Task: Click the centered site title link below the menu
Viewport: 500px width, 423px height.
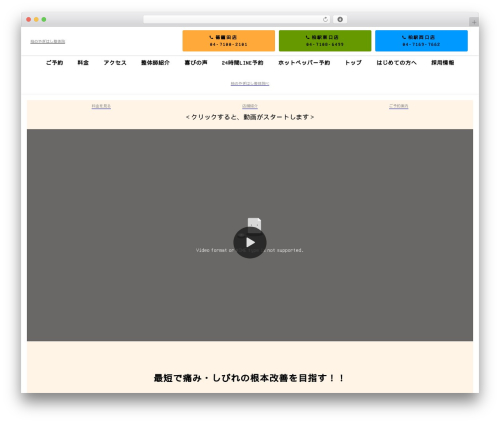Action: tap(250, 83)
